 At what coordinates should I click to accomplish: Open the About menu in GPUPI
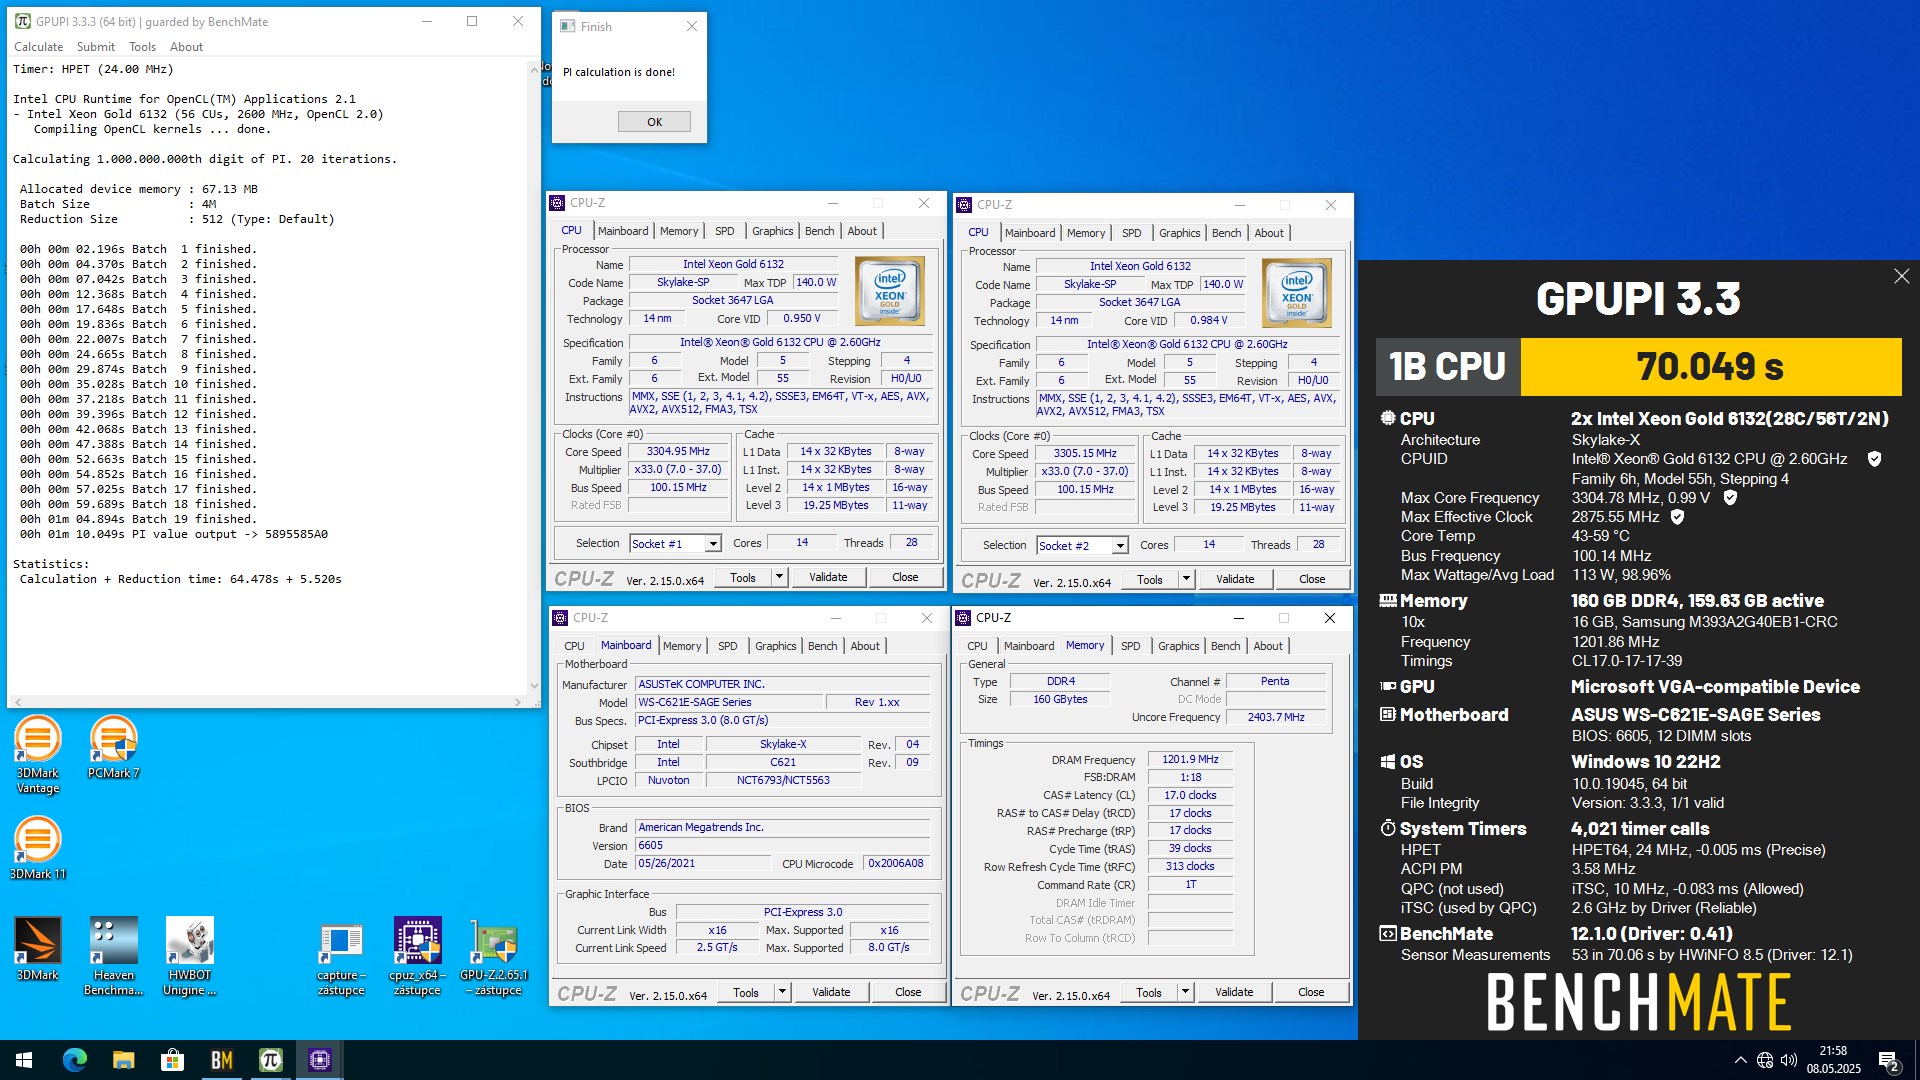pyautogui.click(x=186, y=47)
